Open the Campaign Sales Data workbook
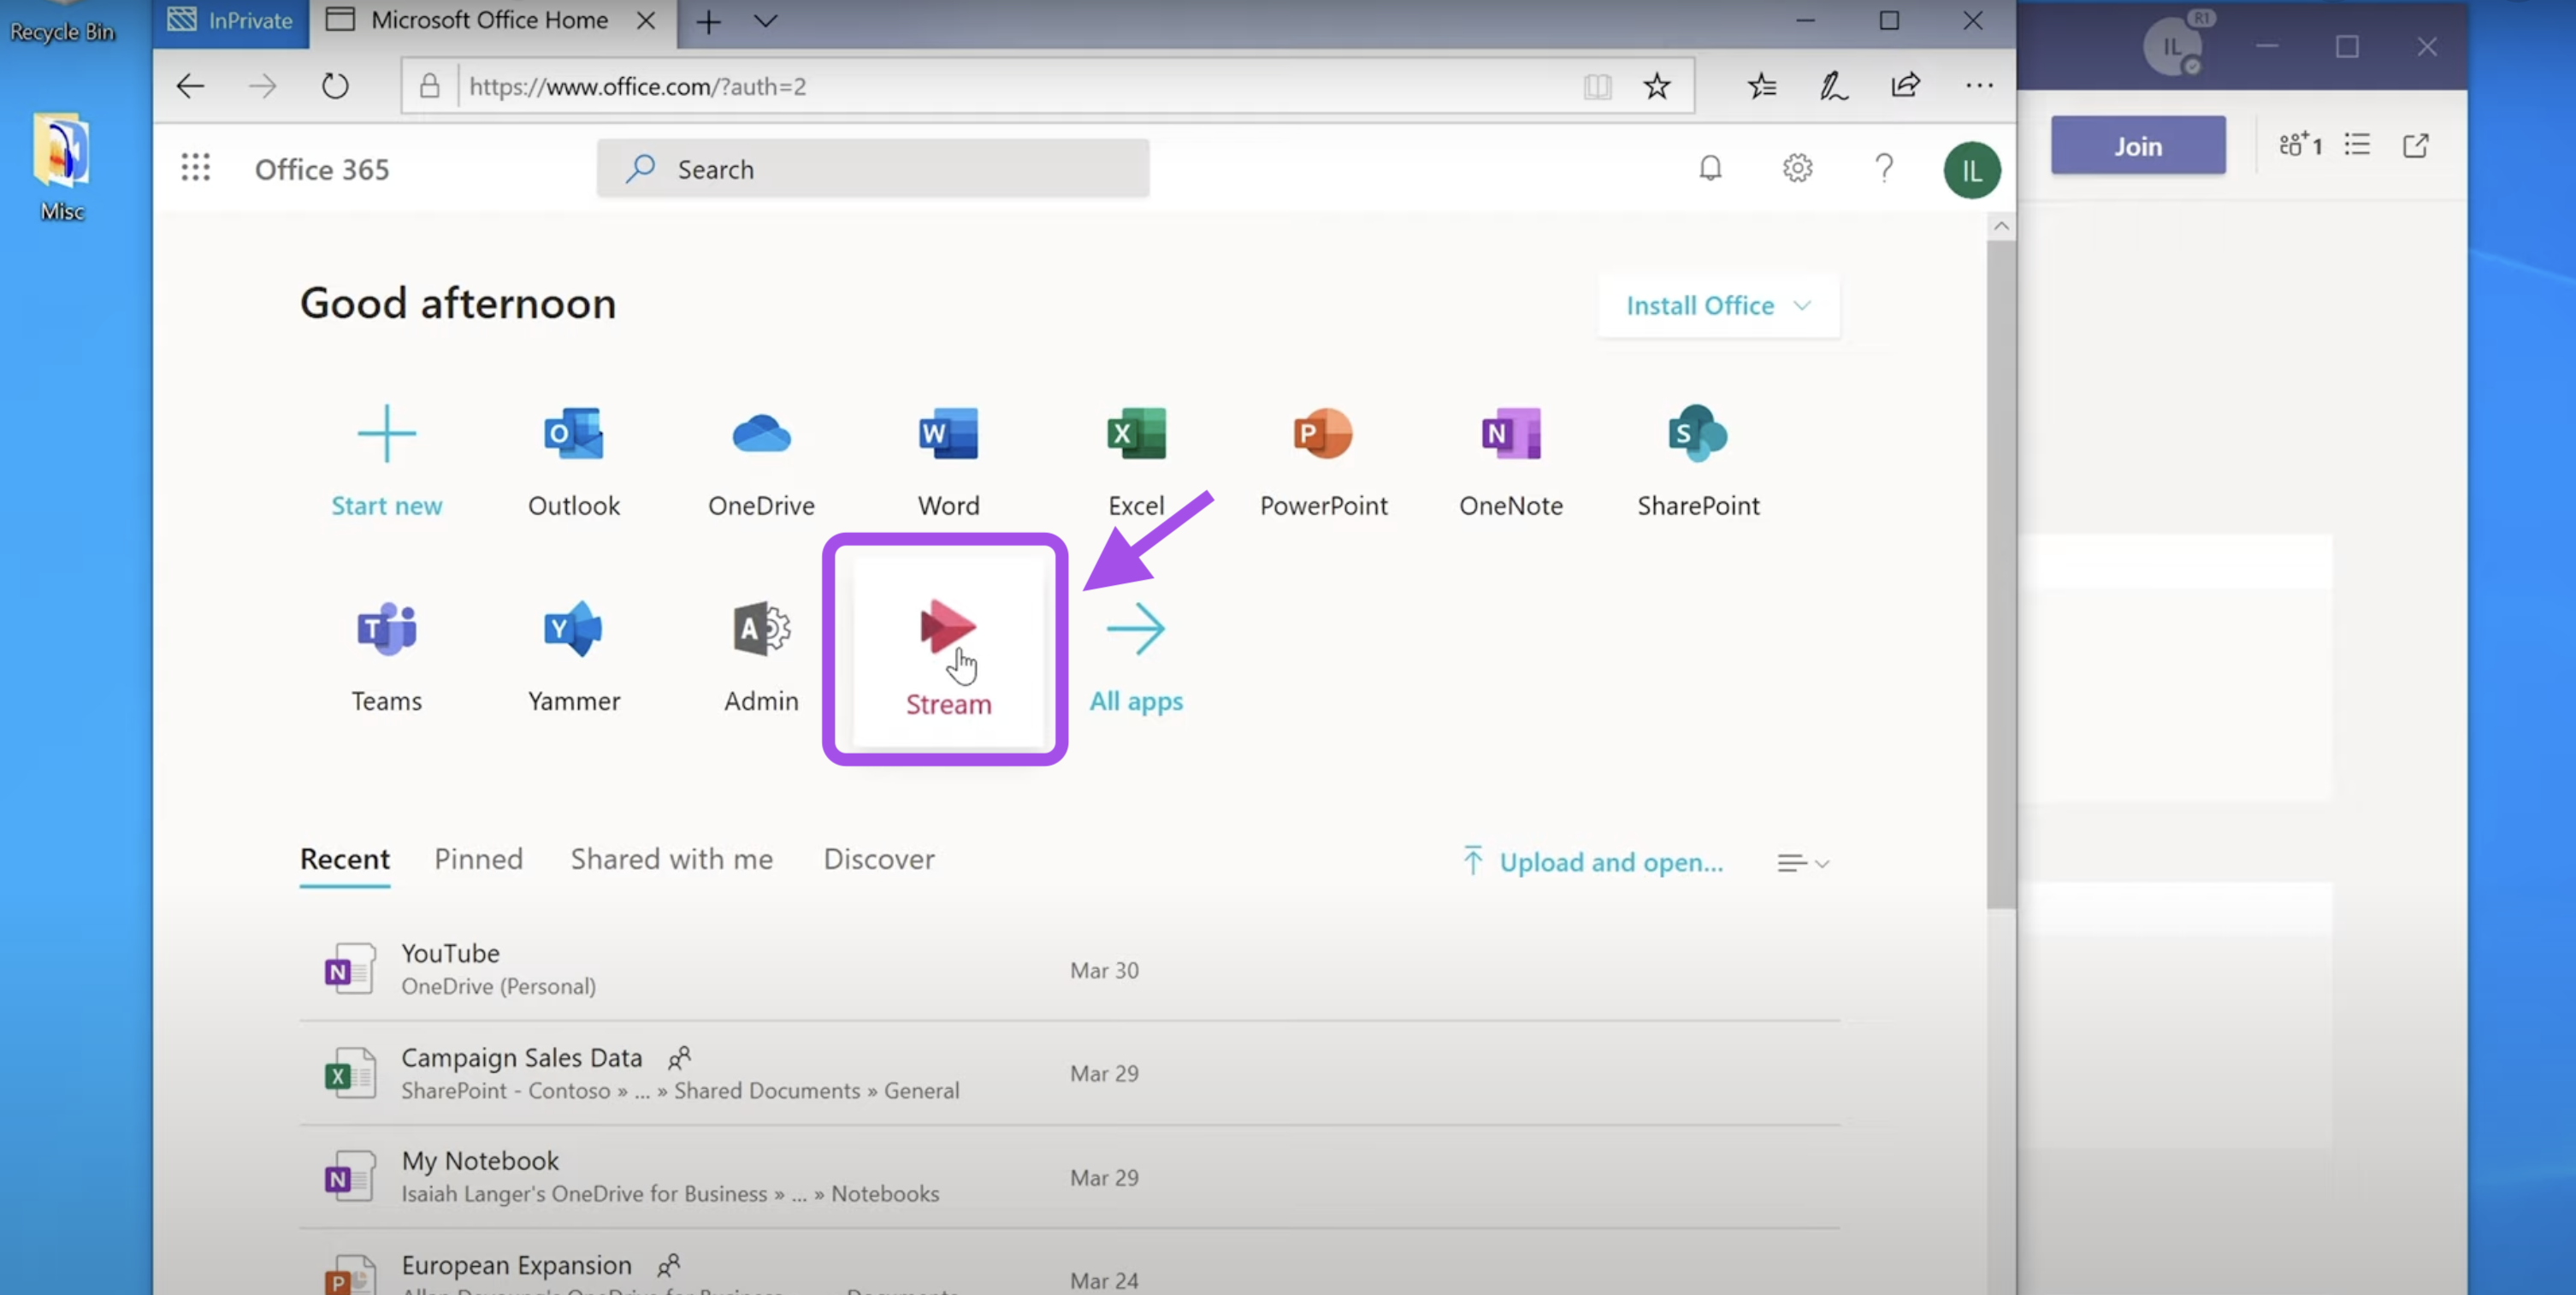The image size is (2576, 1295). coord(1070,1073)
